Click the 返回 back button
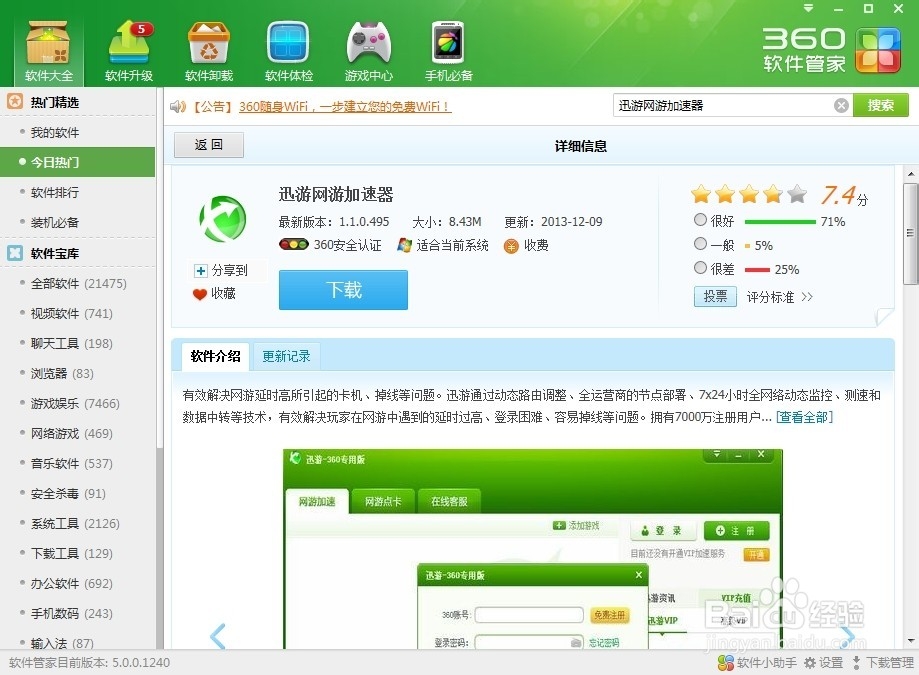This screenshot has height=675, width=919. tap(209, 145)
